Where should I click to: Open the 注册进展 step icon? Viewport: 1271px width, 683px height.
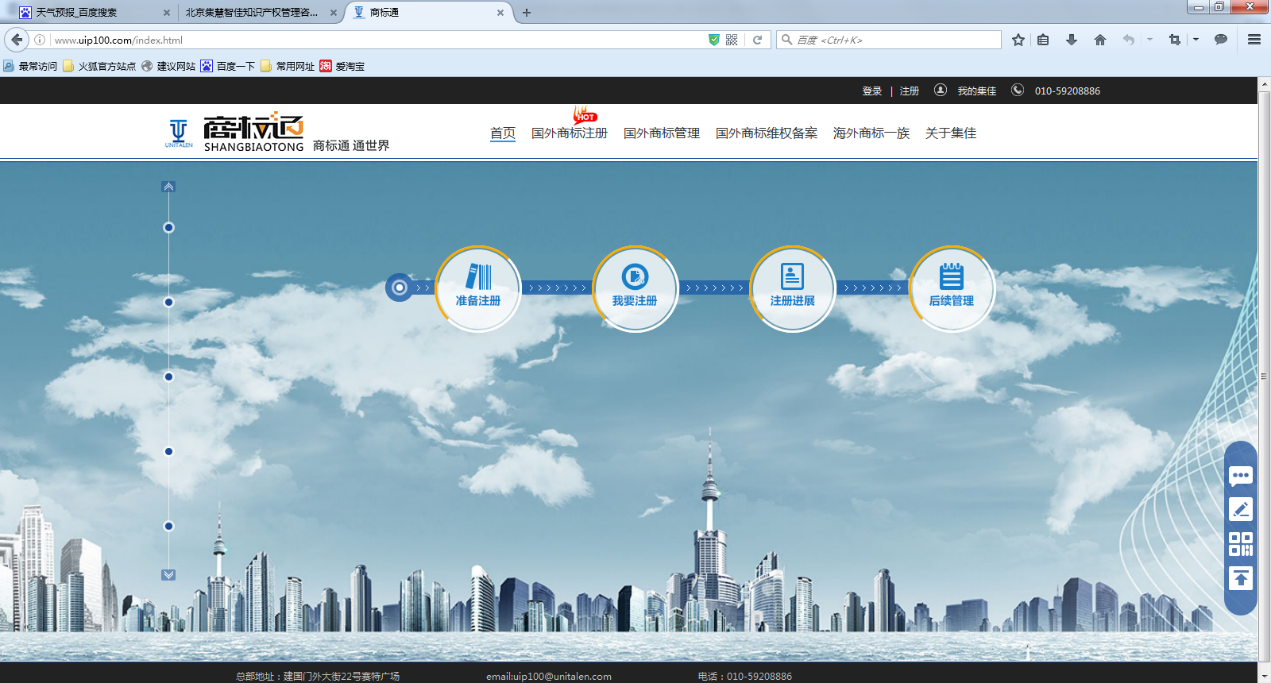point(792,288)
